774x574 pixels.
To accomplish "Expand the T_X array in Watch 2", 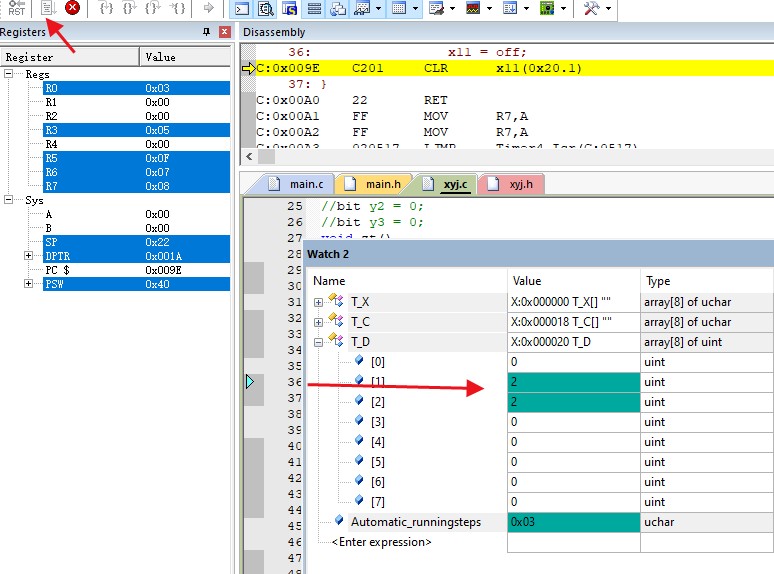I will tap(318, 302).
